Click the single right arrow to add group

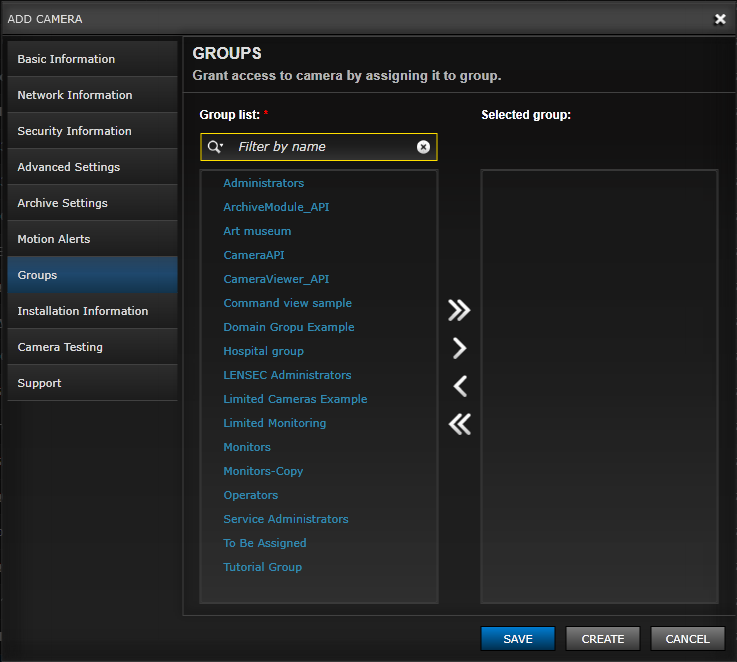[459, 348]
